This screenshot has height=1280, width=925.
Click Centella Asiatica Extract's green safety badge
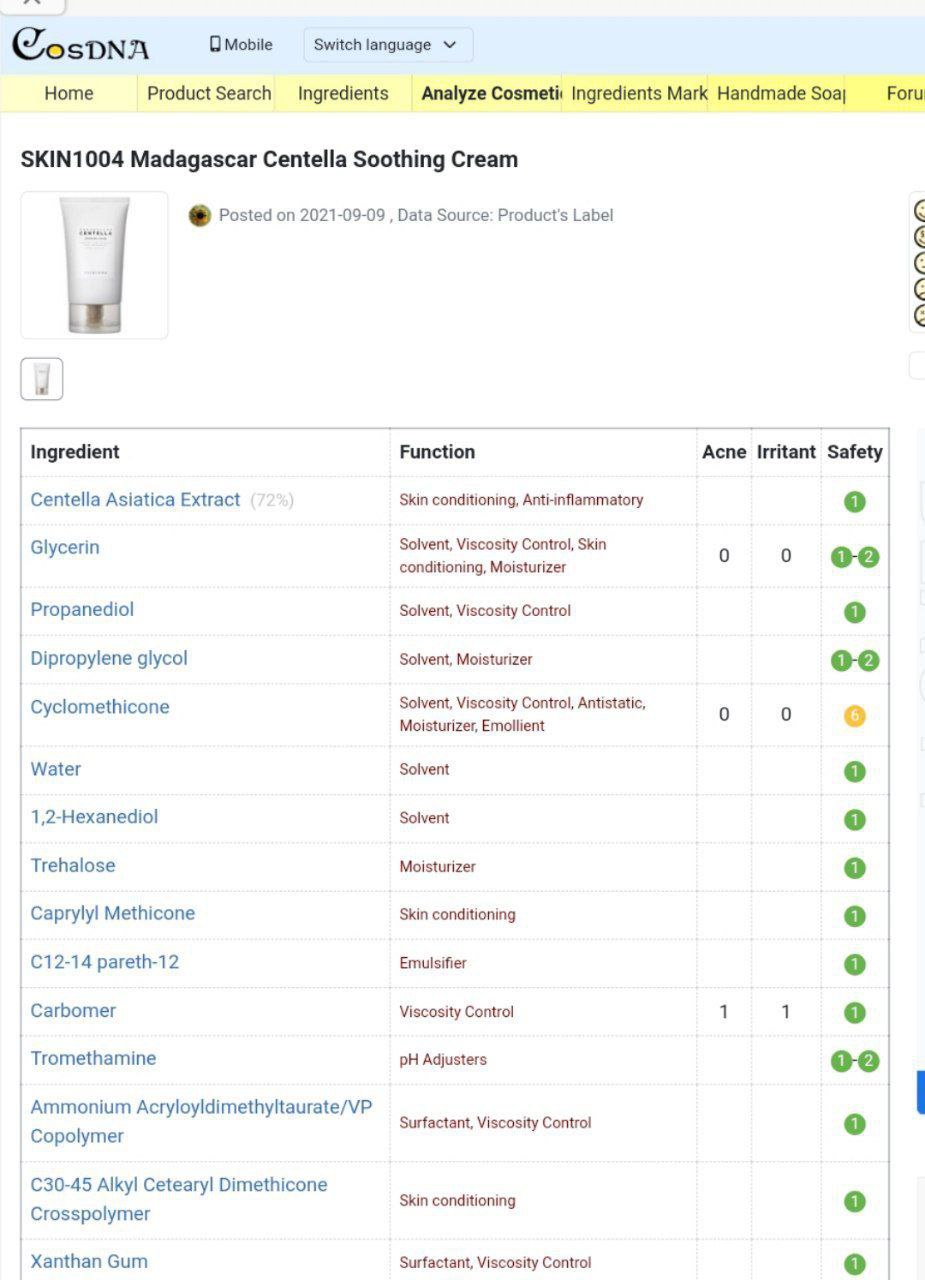click(x=854, y=501)
